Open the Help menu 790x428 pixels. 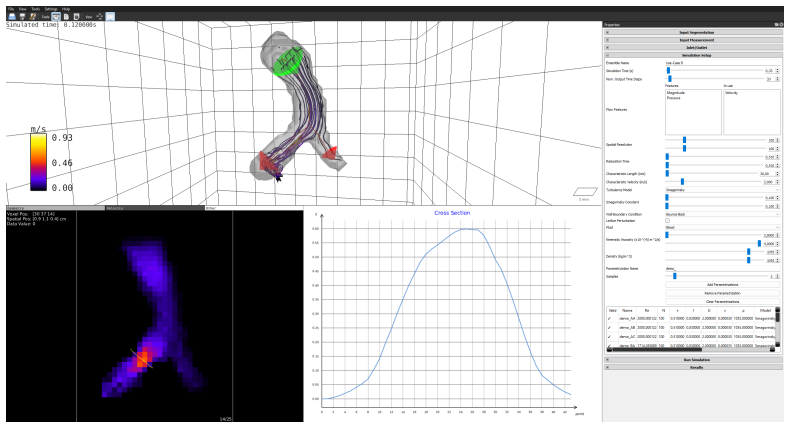pyautogui.click(x=66, y=9)
